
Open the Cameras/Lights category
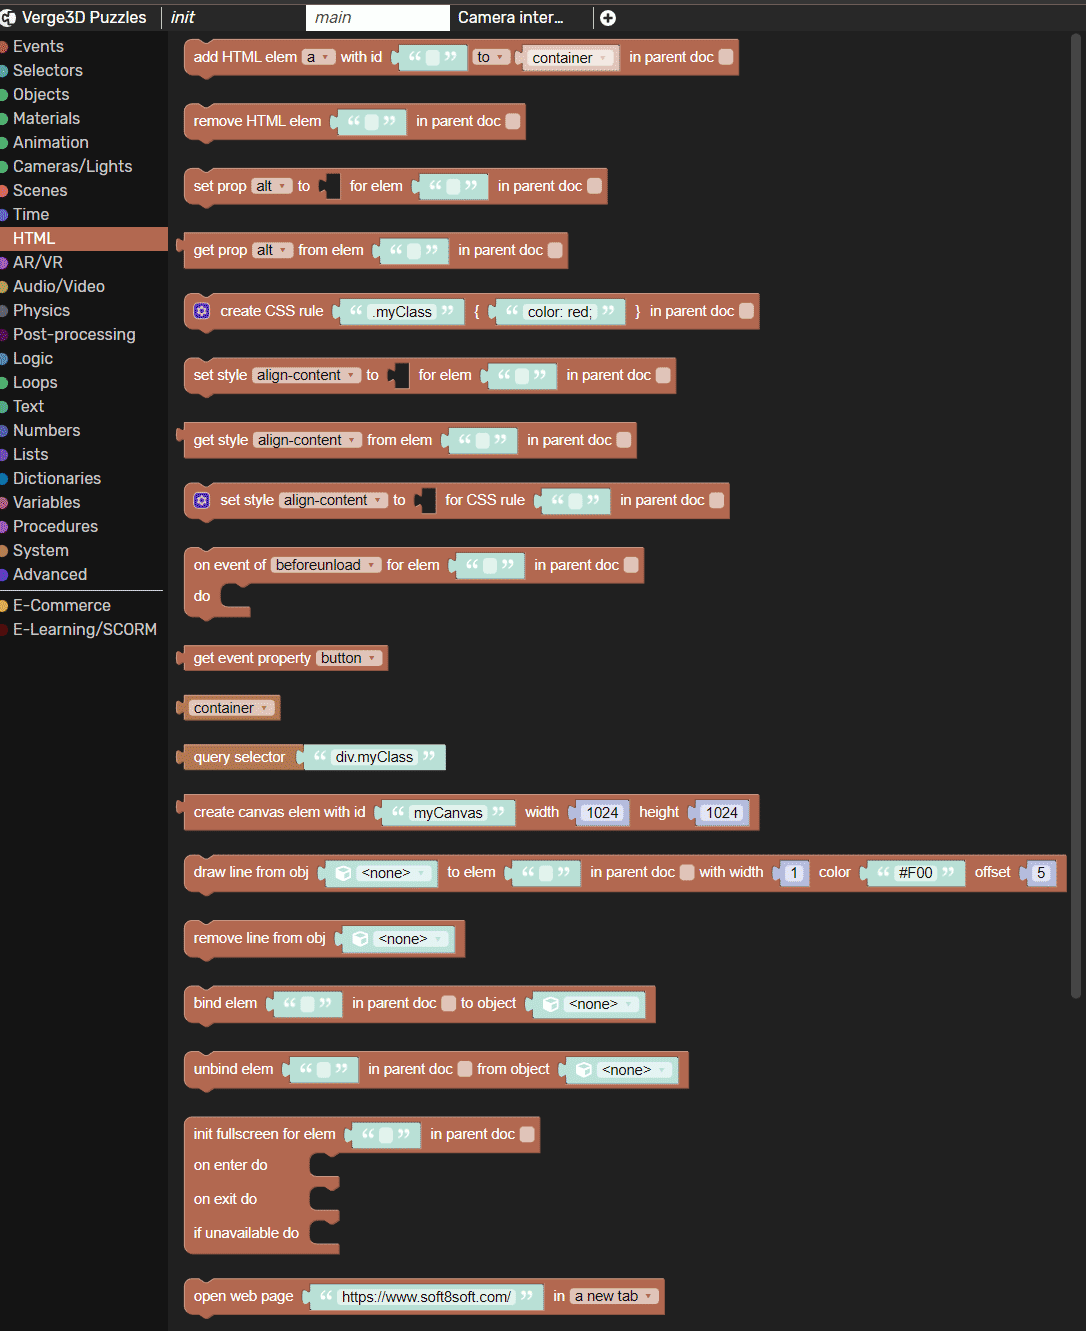pos(72,166)
